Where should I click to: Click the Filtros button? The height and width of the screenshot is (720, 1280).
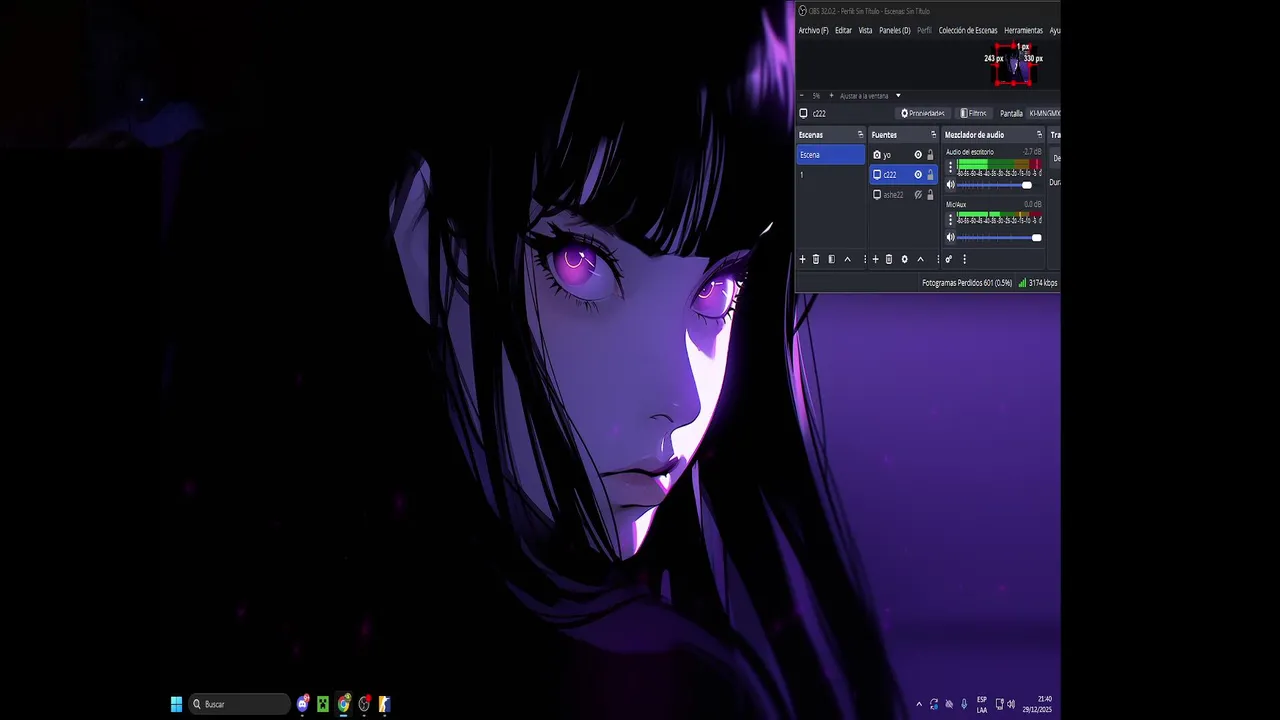point(974,113)
